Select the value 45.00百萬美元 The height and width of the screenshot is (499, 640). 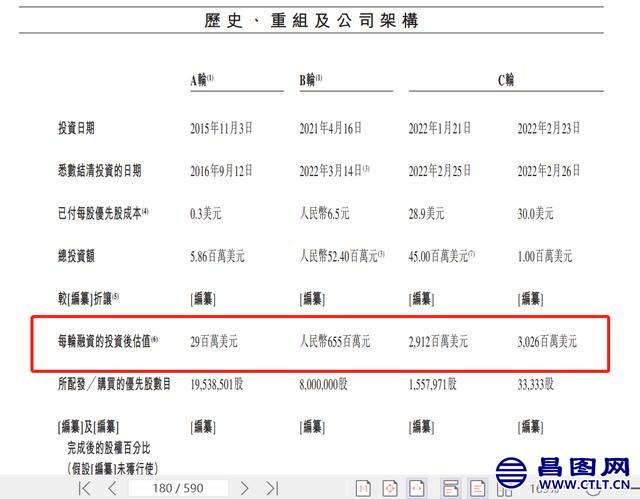coord(438,256)
